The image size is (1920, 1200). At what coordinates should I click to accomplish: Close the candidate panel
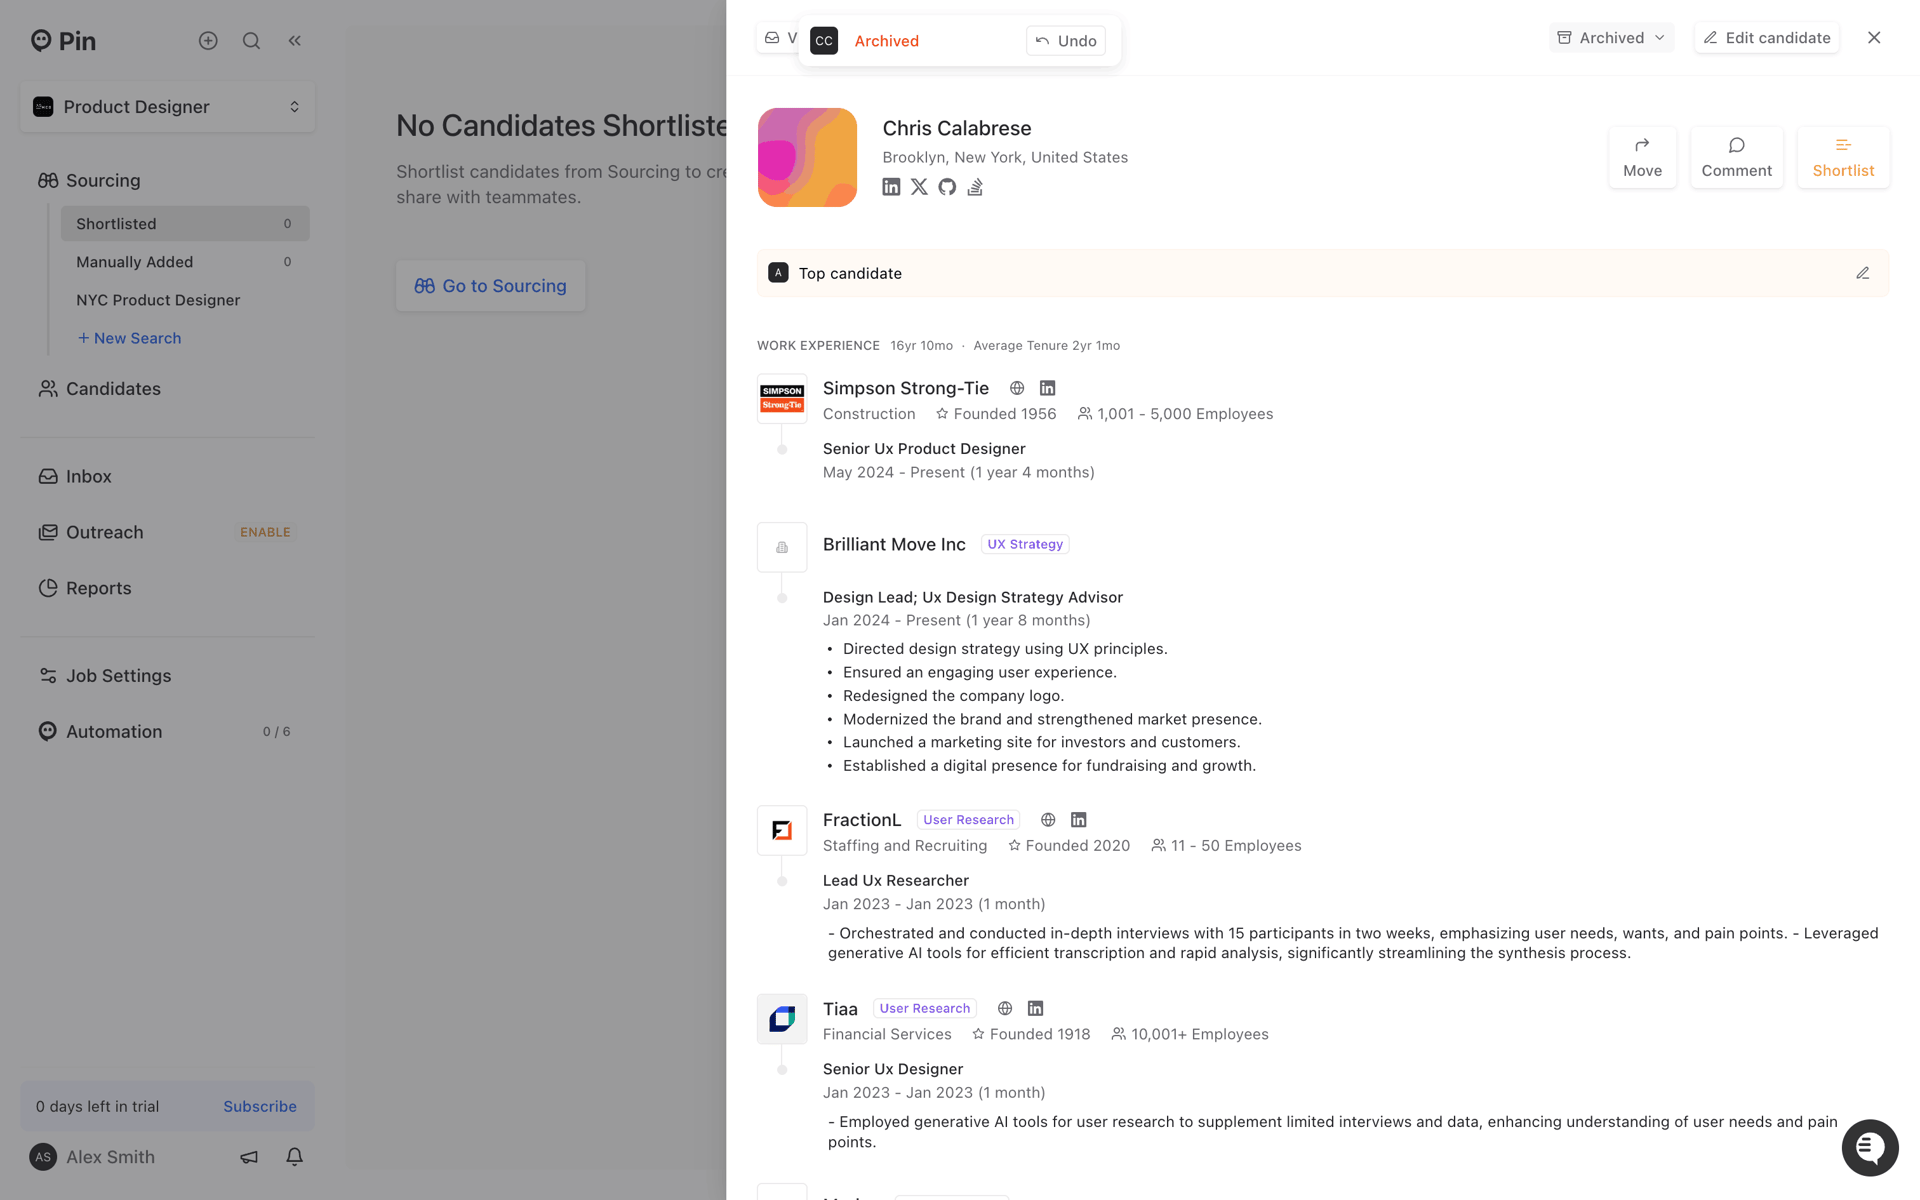point(1874,38)
